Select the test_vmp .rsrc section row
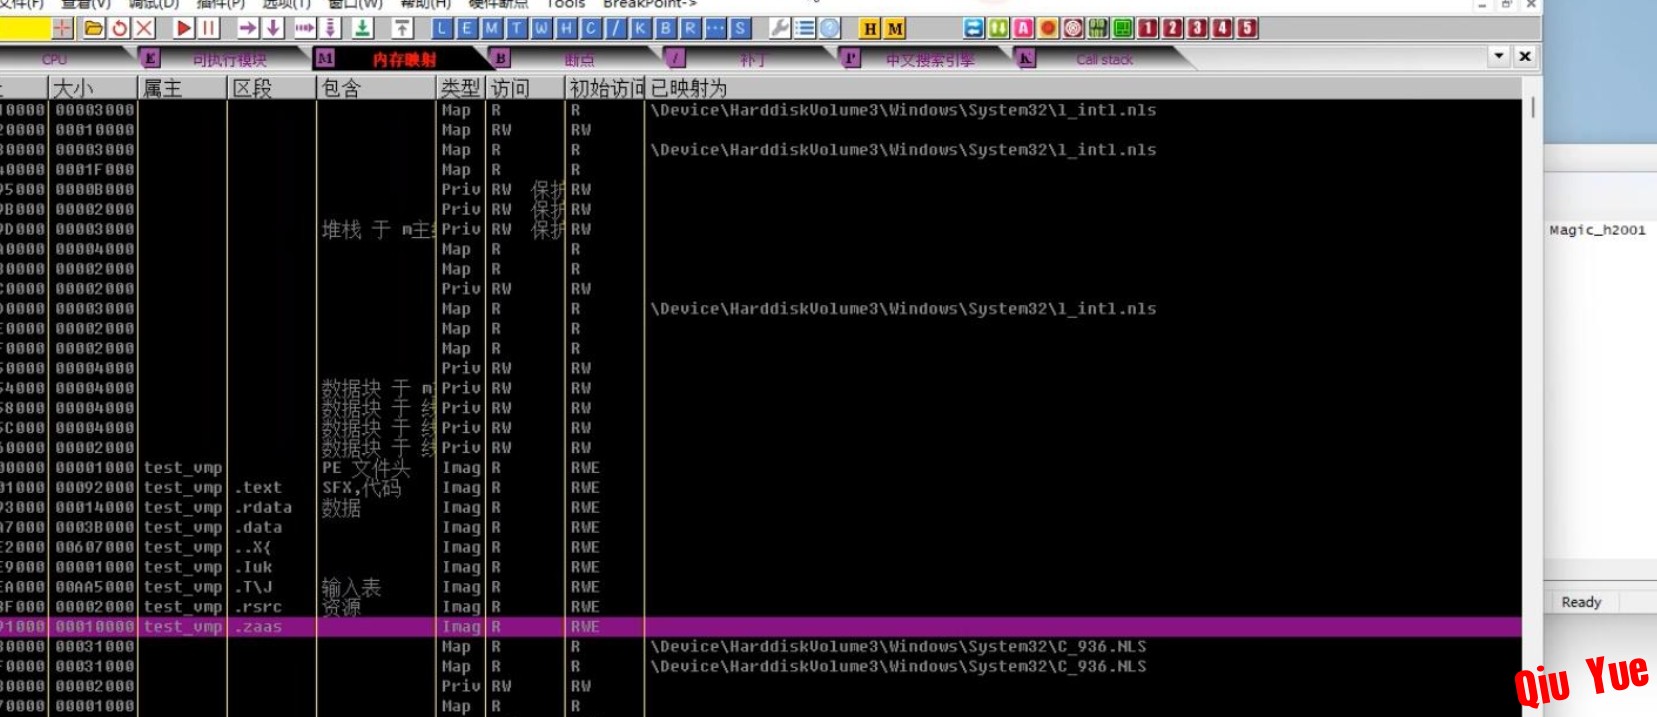This screenshot has width=1657, height=717. click(760, 607)
